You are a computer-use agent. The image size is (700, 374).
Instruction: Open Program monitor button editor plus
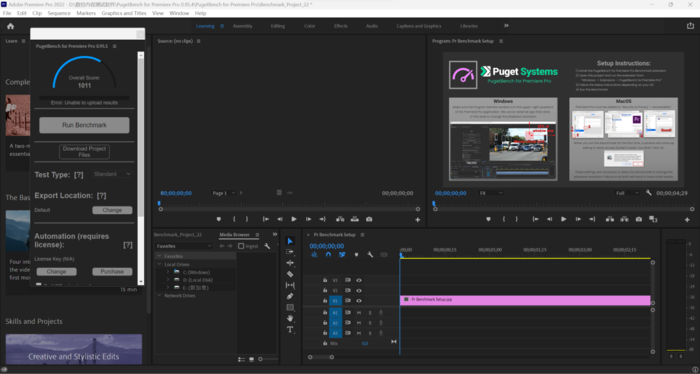pyautogui.click(x=688, y=220)
